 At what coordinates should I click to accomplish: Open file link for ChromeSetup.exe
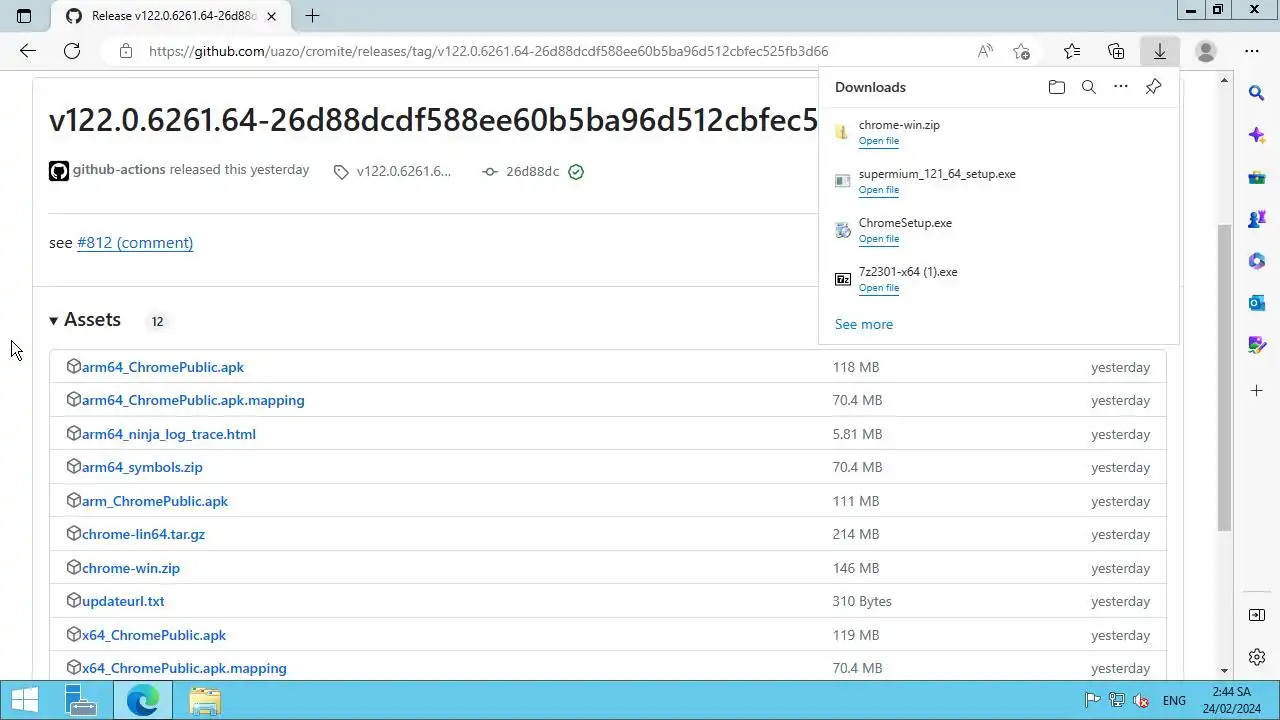[x=879, y=239]
